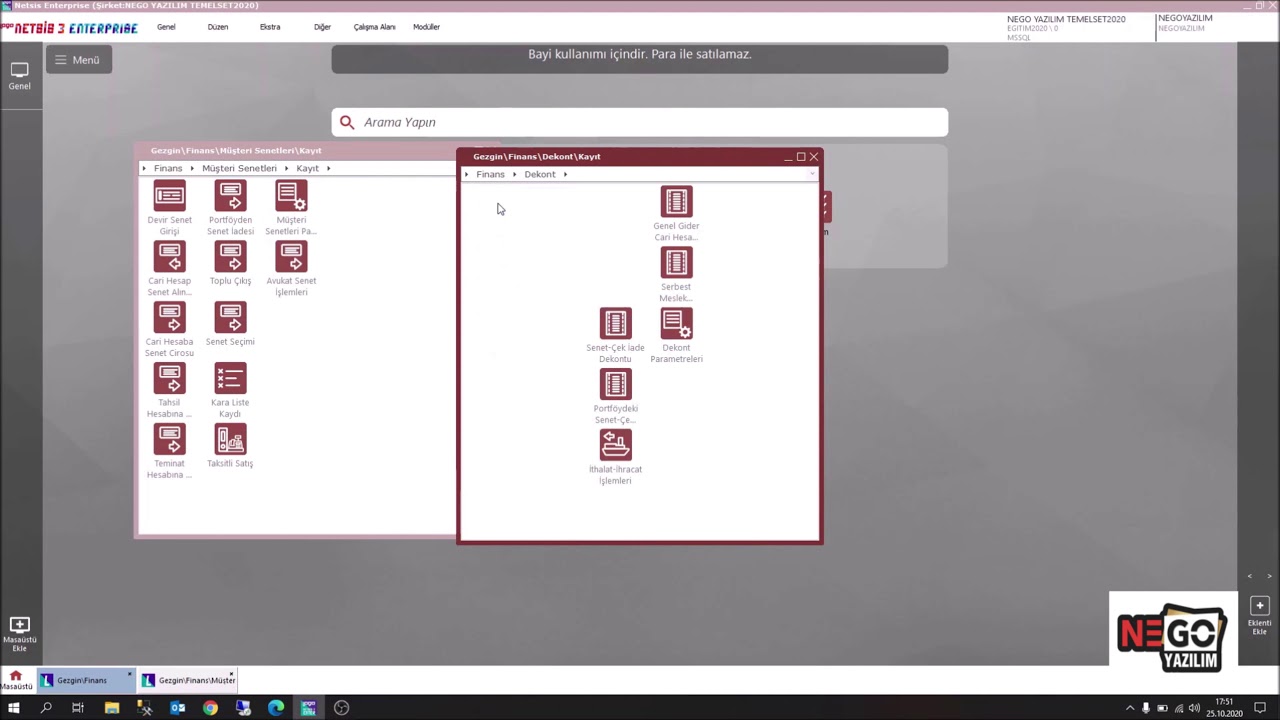Viewport: 1280px width, 720px height.
Task: Open the Menü hamburger button
Action: coord(77,60)
